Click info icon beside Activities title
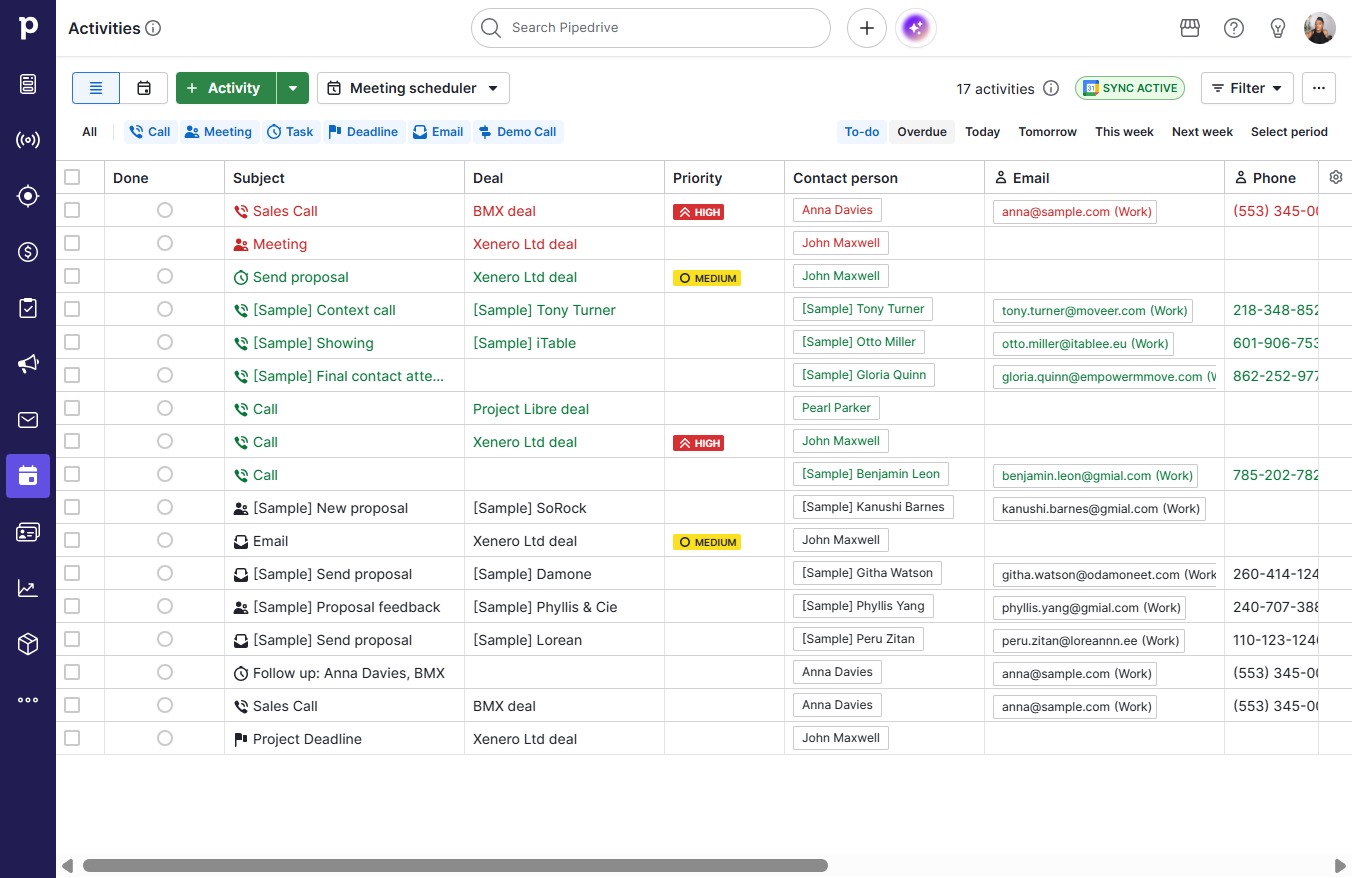1352x878 pixels. click(x=153, y=28)
